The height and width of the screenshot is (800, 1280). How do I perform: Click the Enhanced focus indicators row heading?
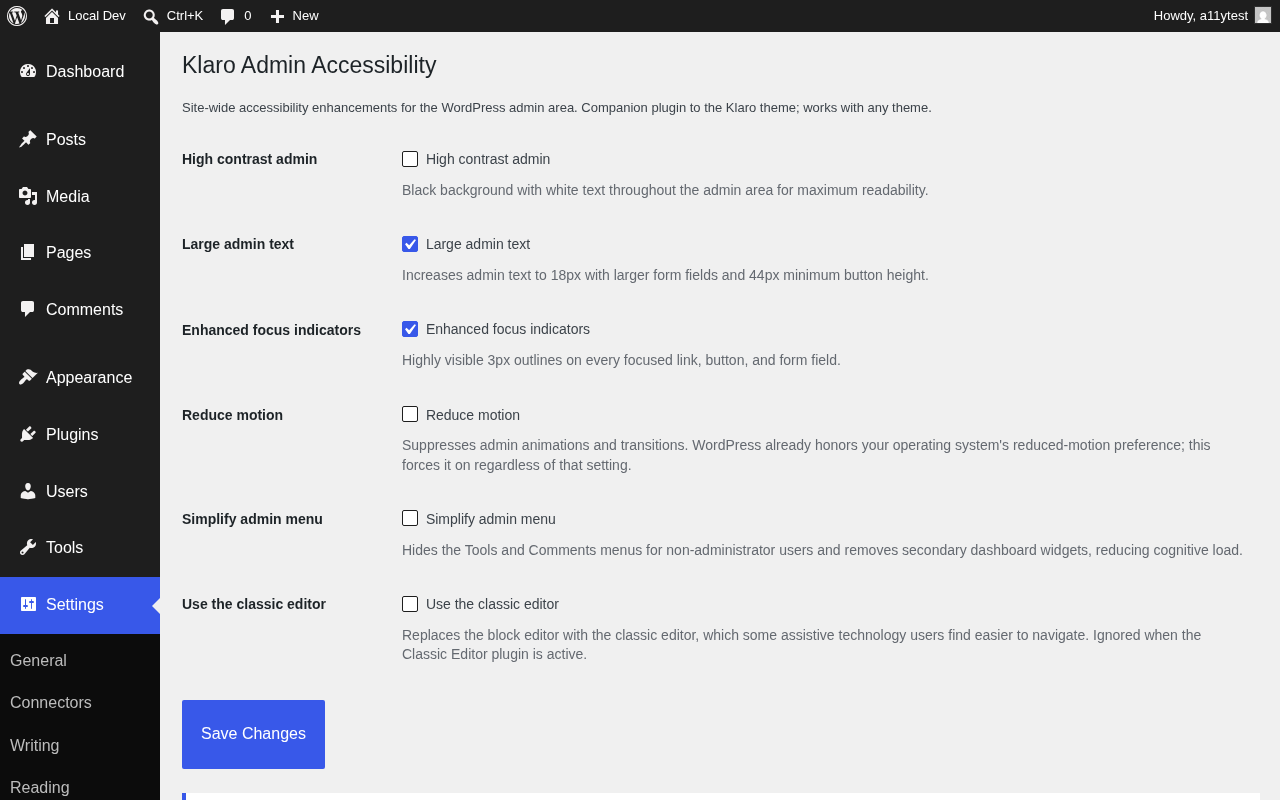(x=272, y=330)
